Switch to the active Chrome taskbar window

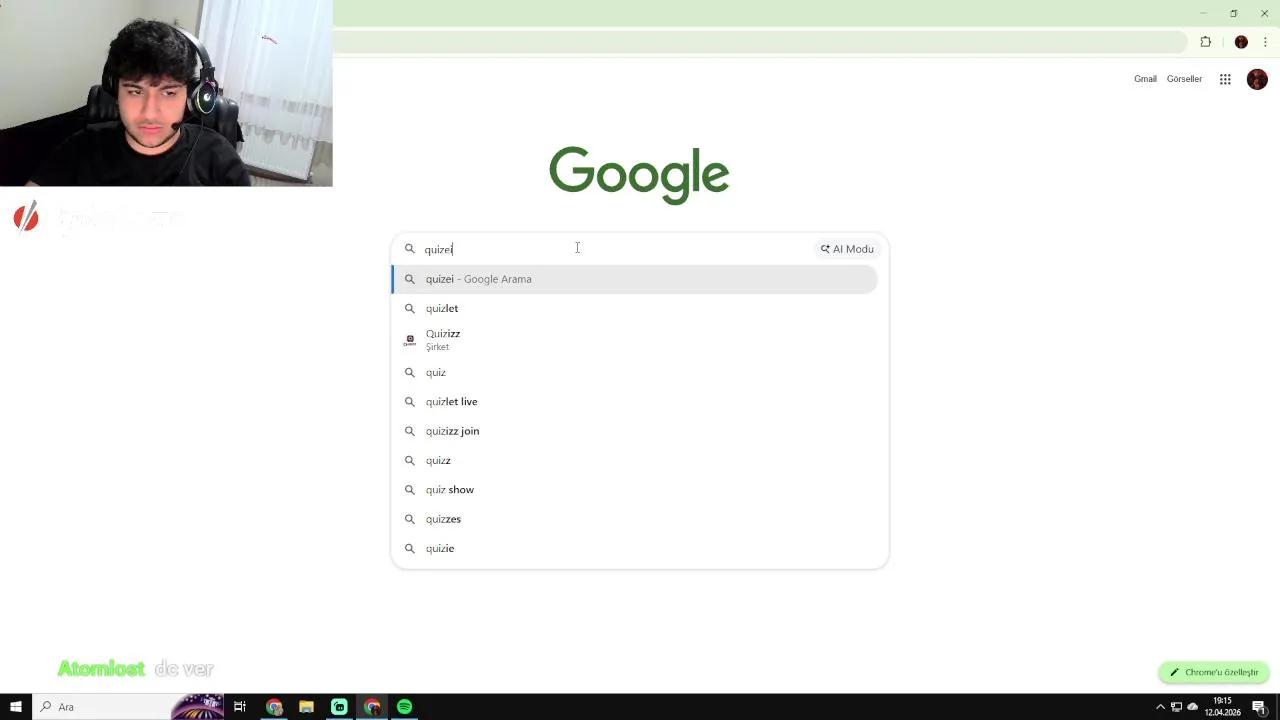click(372, 707)
